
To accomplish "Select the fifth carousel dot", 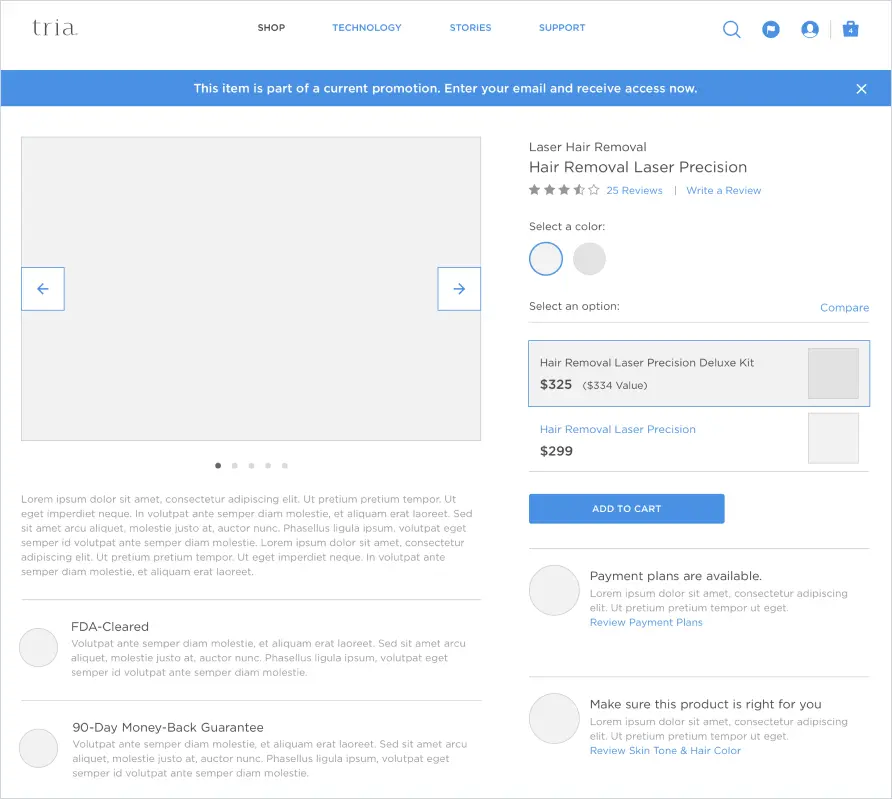I will click(285, 466).
